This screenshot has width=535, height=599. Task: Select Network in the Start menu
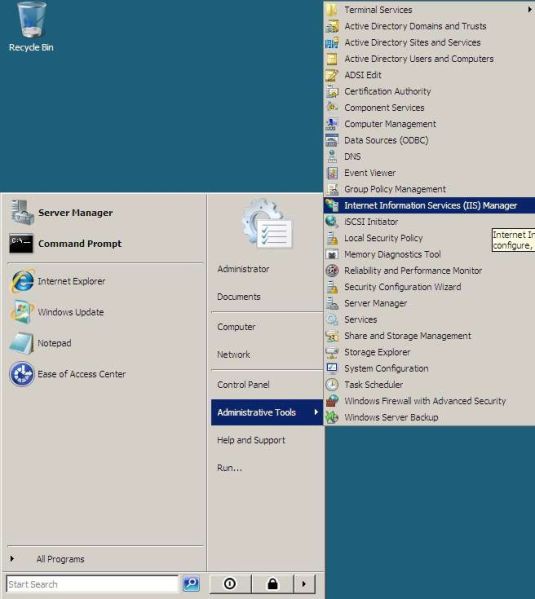(233, 355)
